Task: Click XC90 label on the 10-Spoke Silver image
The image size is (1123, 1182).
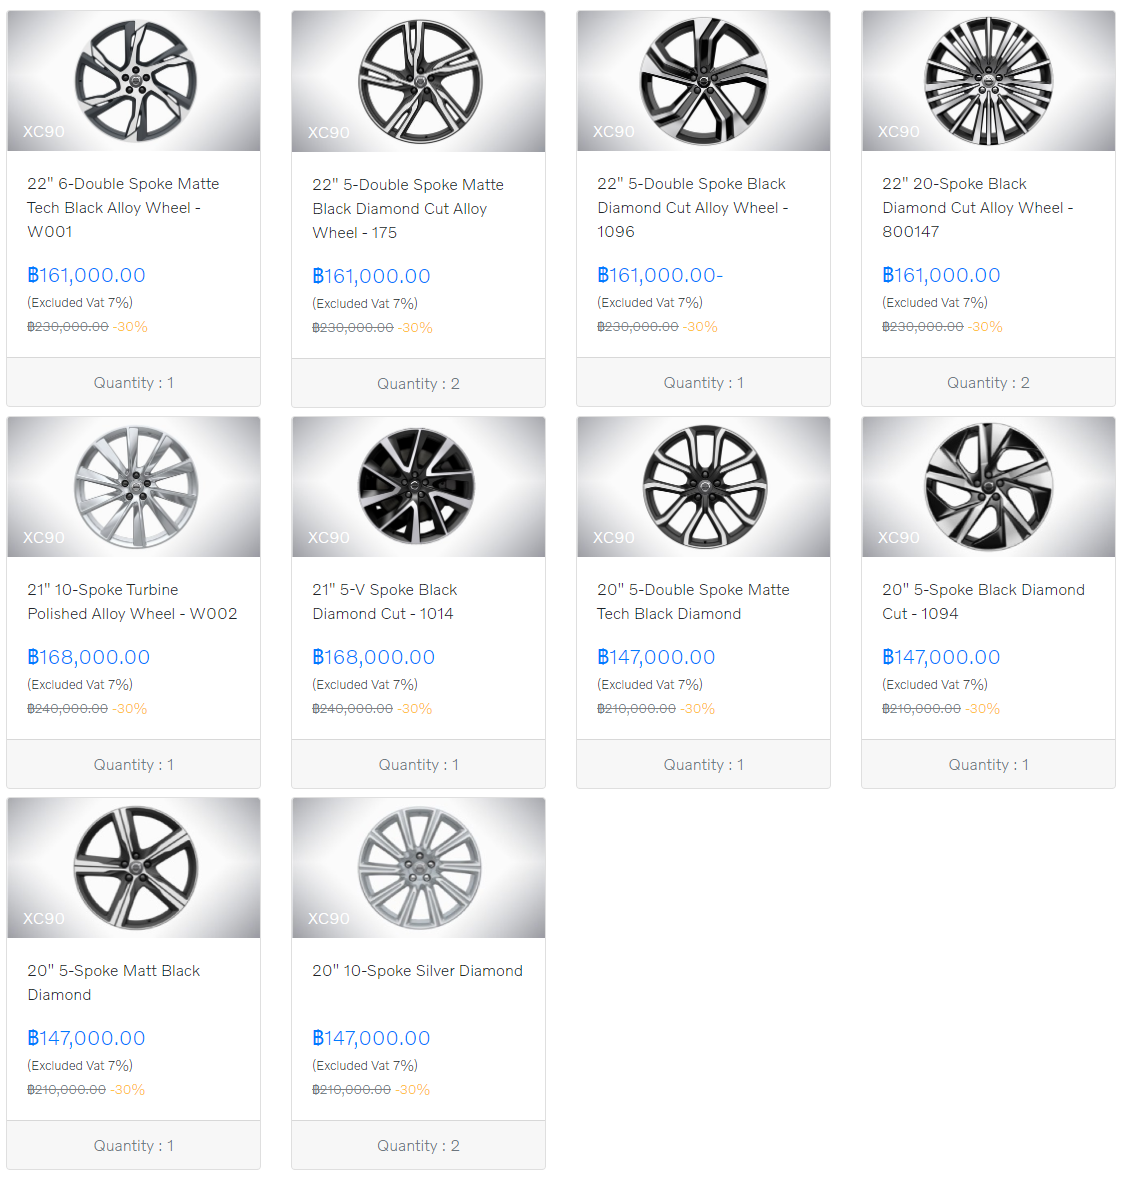Action: click(329, 918)
